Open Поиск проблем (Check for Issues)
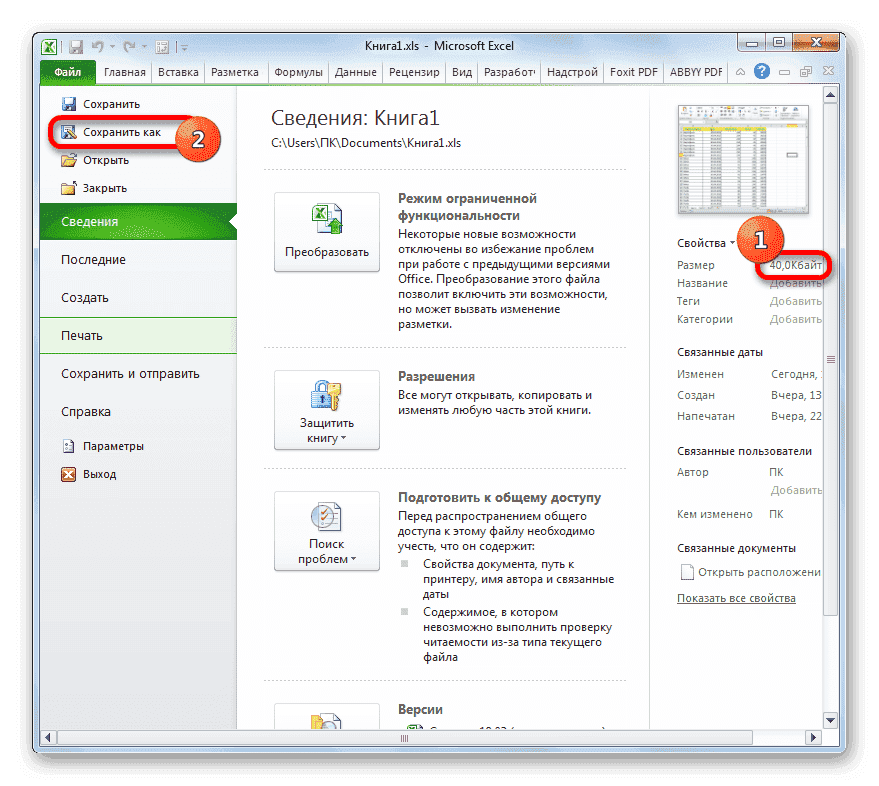Viewport: 879px width, 786px height. (326, 530)
